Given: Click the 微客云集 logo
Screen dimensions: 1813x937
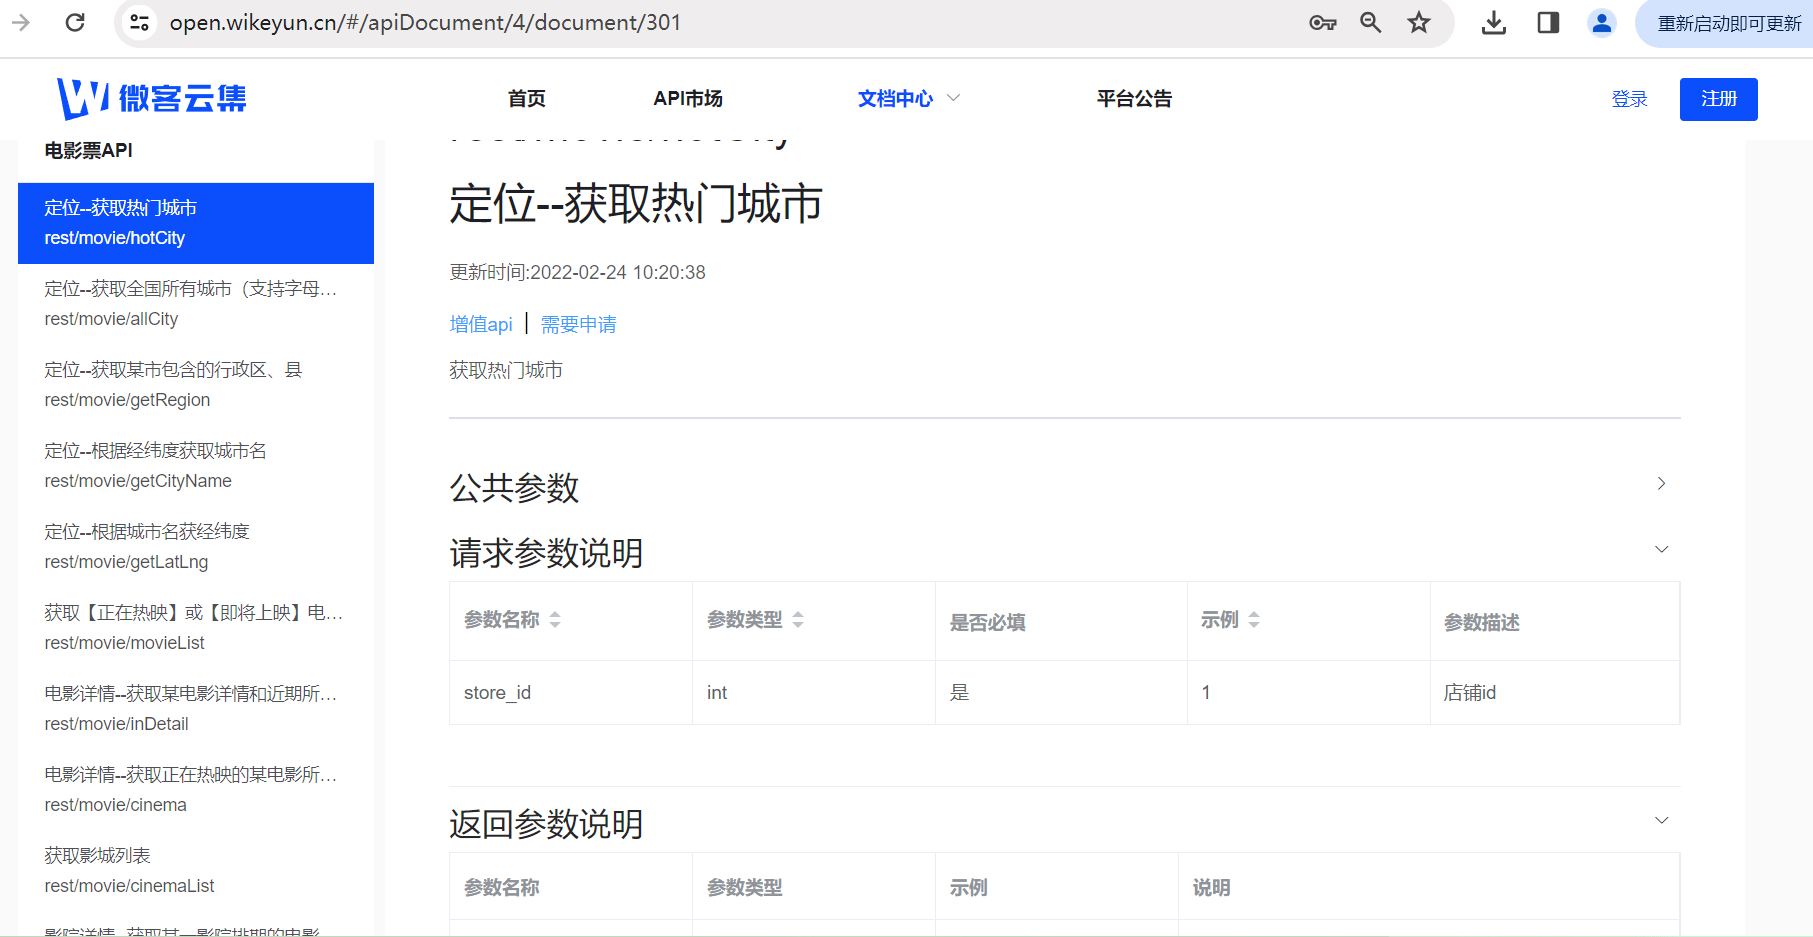Looking at the screenshot, I should (151, 98).
